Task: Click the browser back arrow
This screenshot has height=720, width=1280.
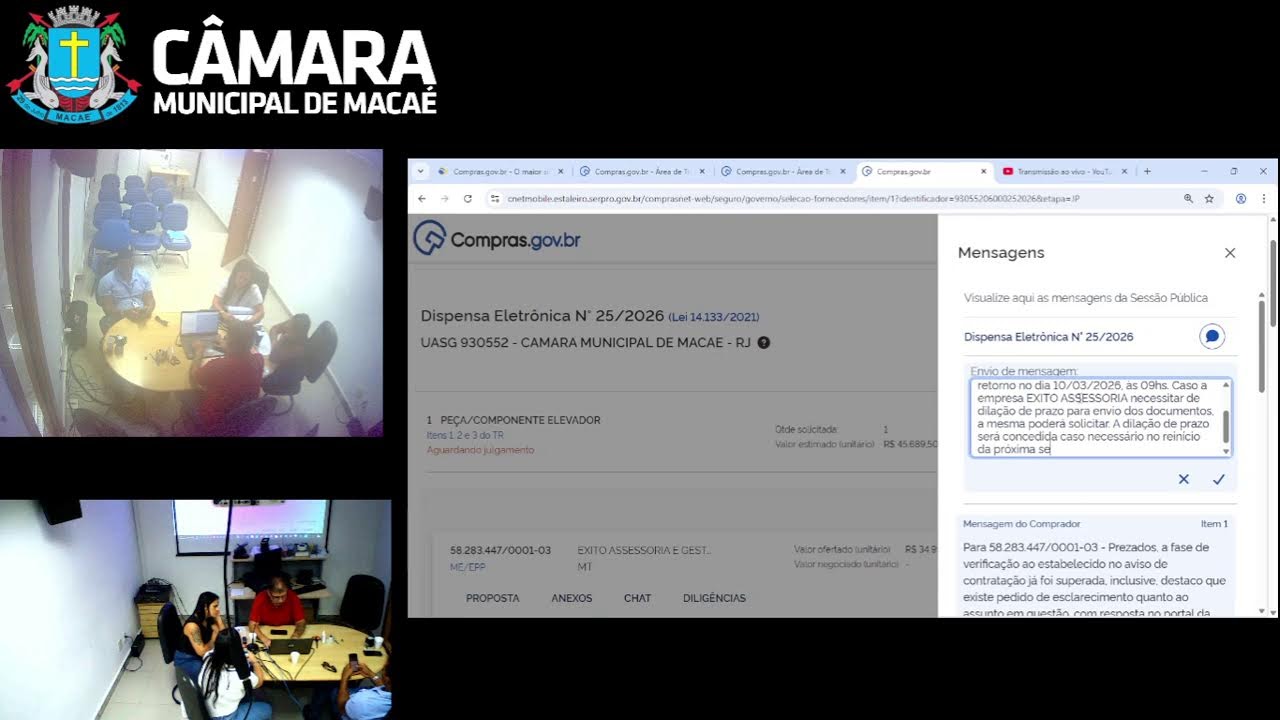Action: 422,199
